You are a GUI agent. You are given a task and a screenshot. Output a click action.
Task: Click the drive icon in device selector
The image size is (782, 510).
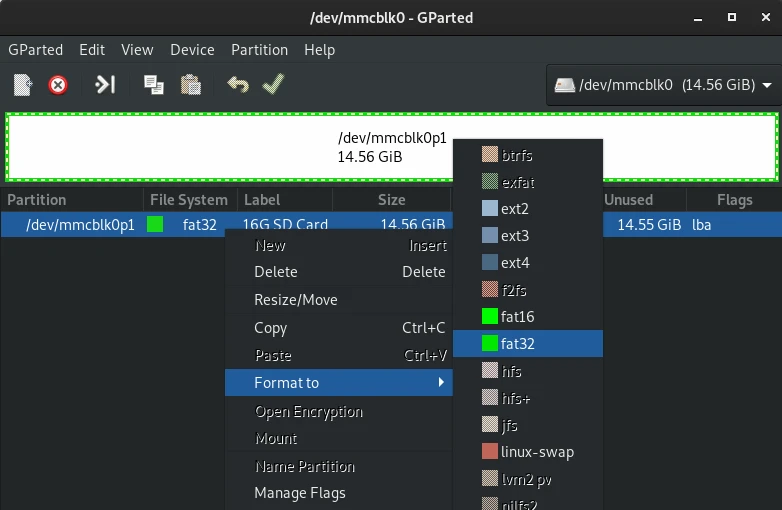pos(565,85)
